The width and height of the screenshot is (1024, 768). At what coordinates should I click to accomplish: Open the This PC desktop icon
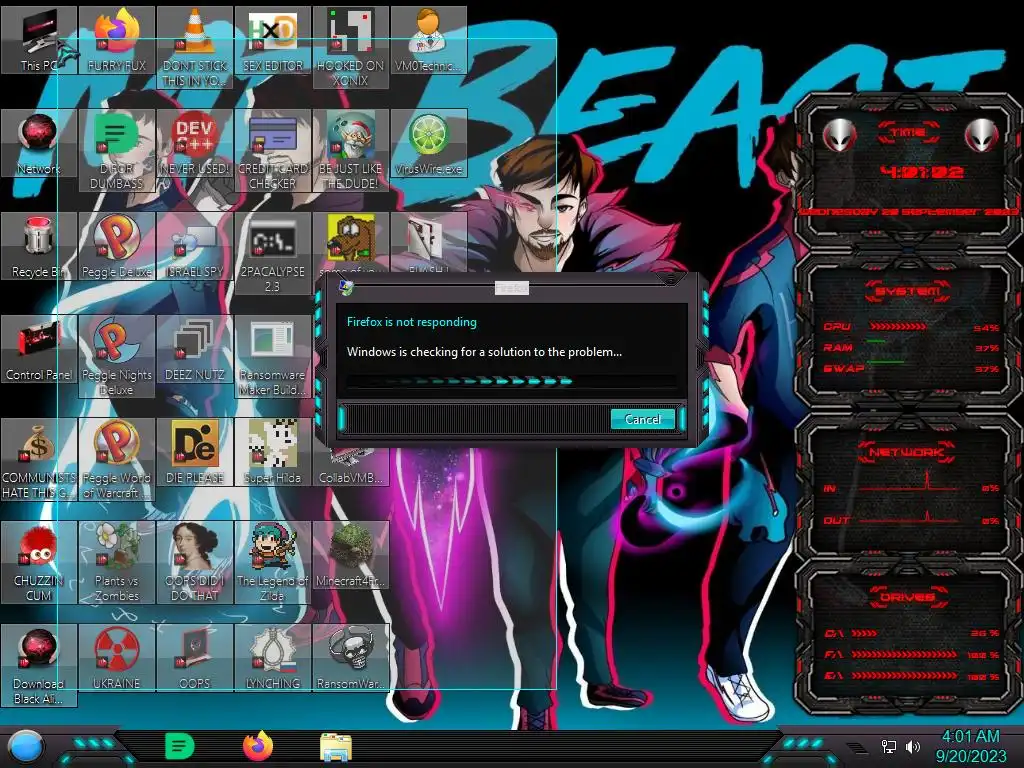pyautogui.click(x=39, y=40)
